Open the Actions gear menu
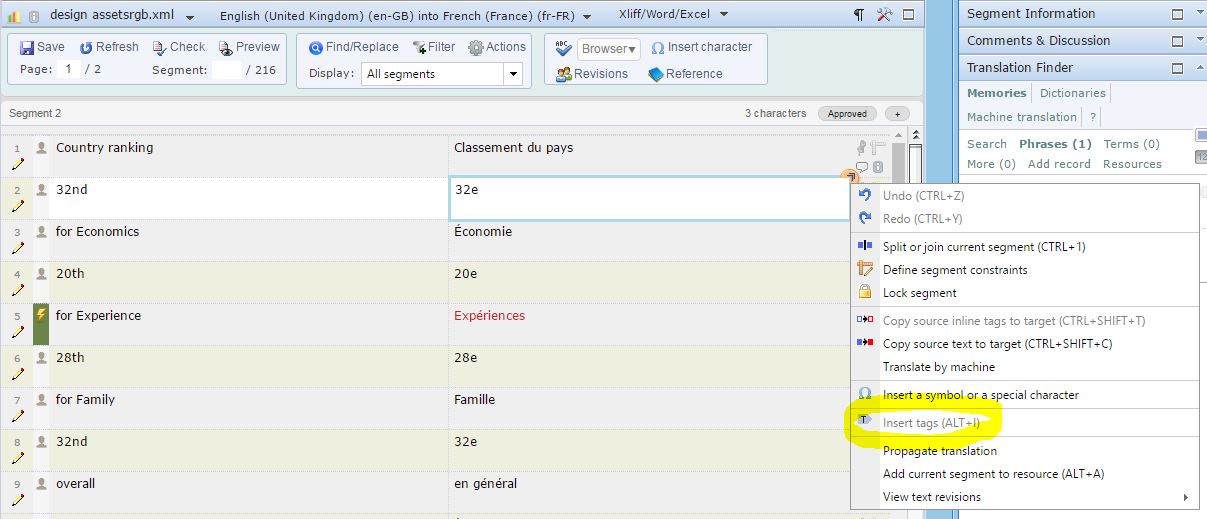Image resolution: width=1207 pixels, height=519 pixels. point(497,47)
